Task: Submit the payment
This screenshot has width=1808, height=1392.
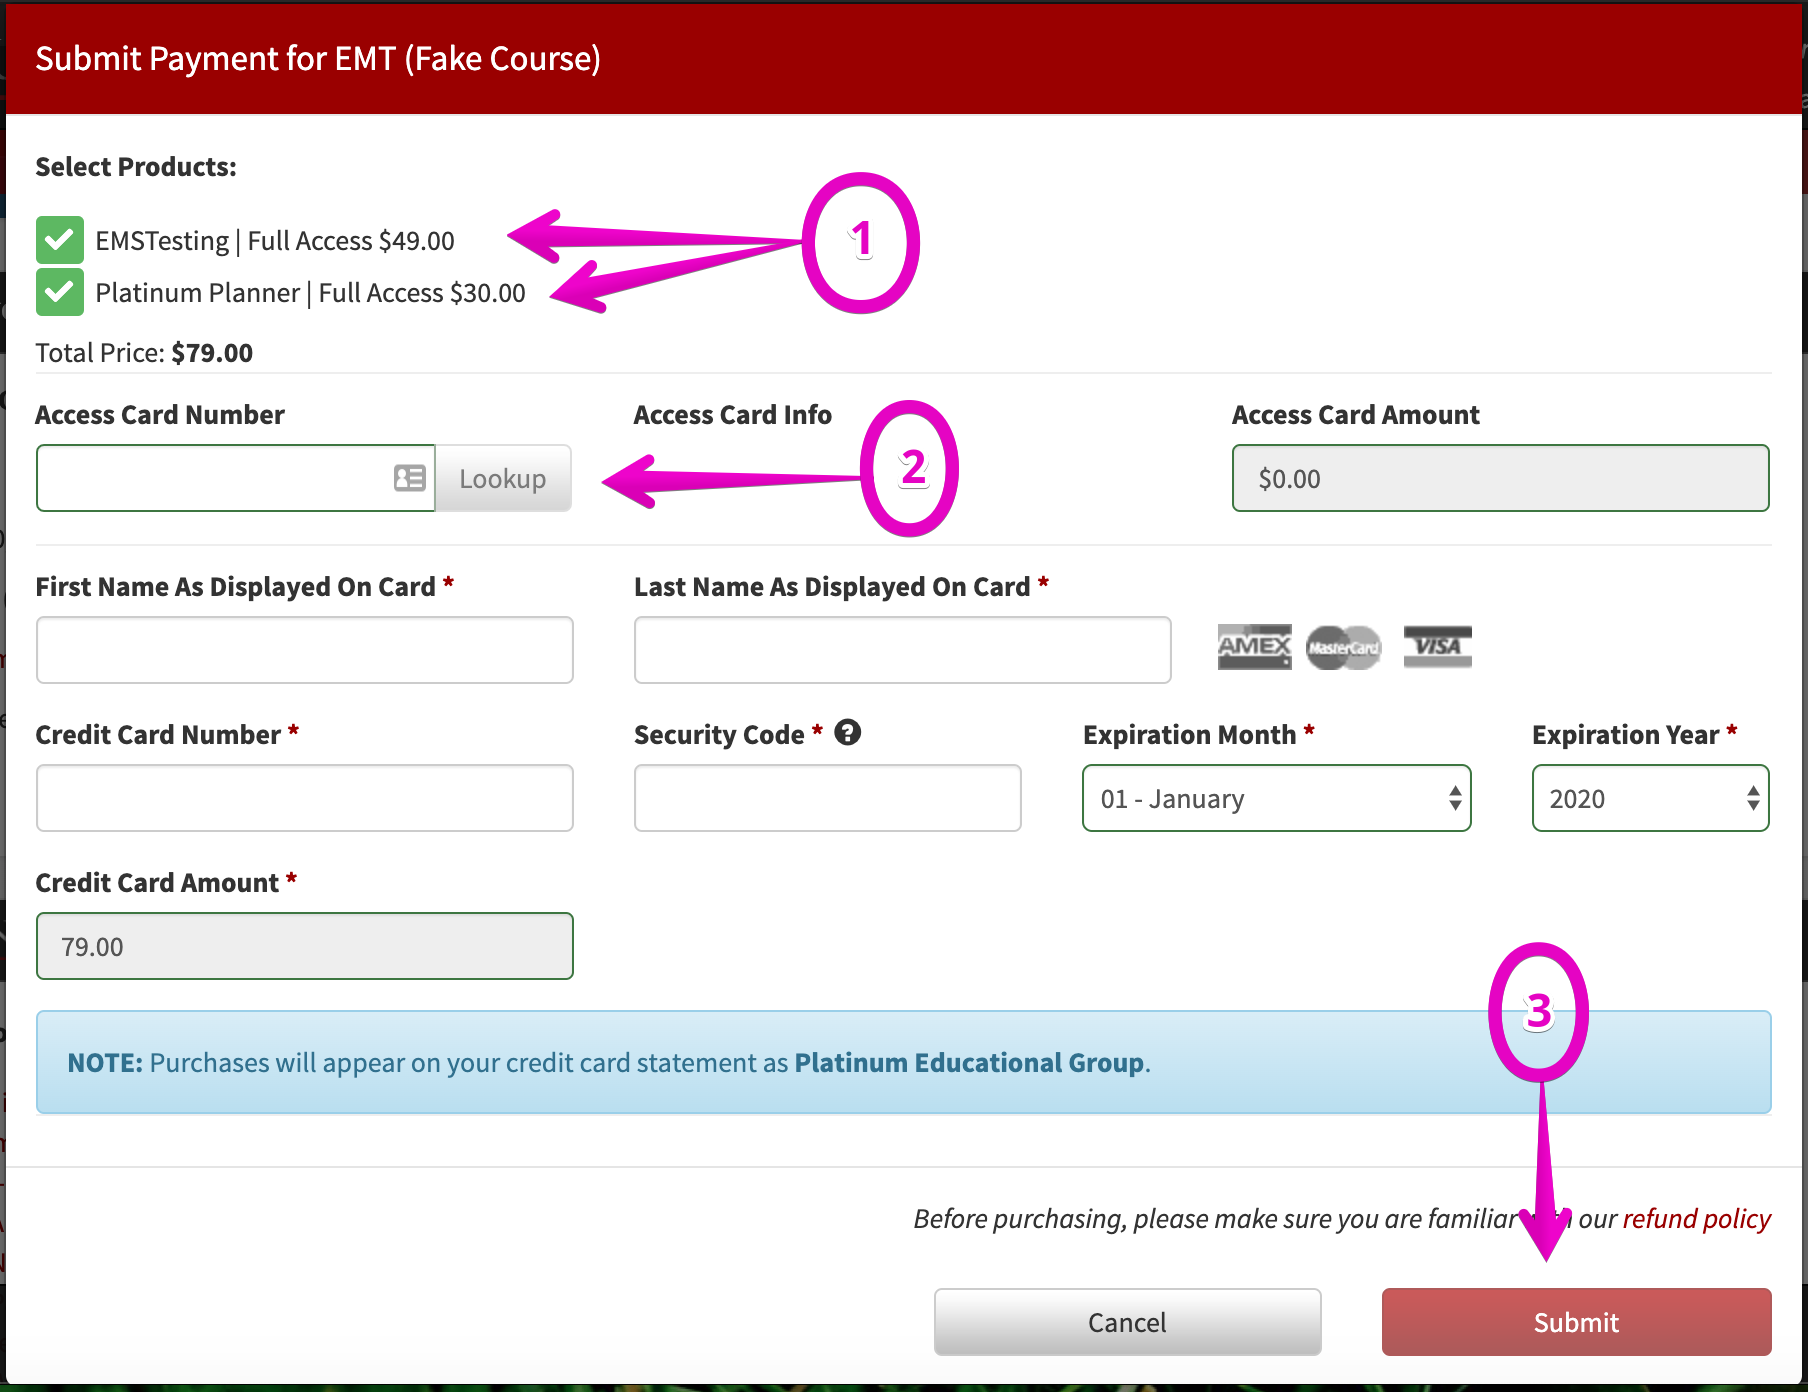Action: coord(1576,1322)
